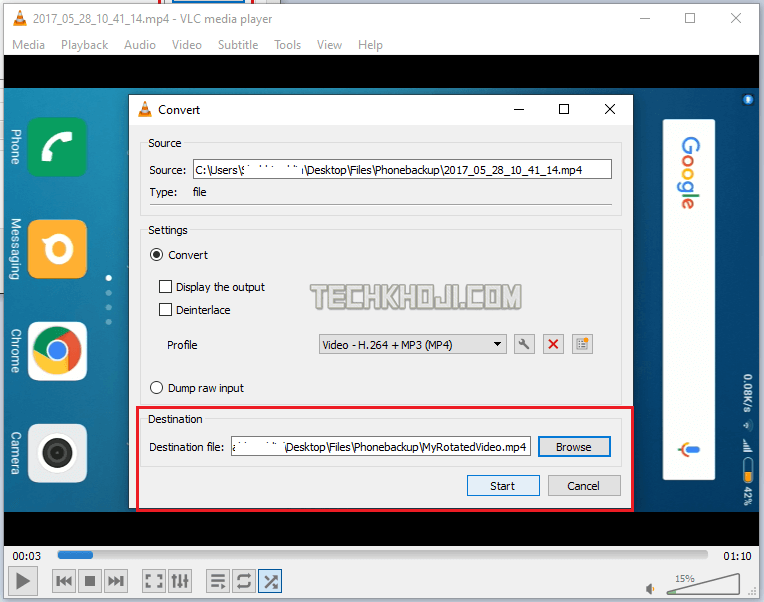Toggle fullscreen video mode
Screen dimensions: 764x602
(153, 581)
